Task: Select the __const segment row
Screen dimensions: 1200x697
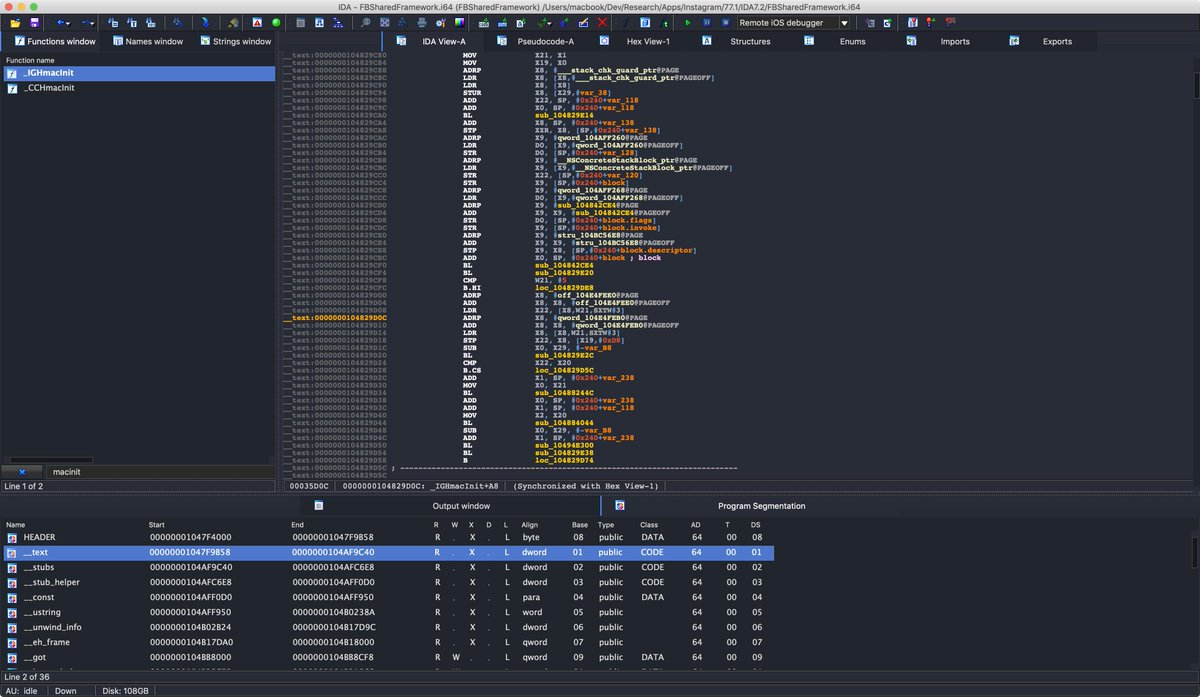Action: [388, 597]
